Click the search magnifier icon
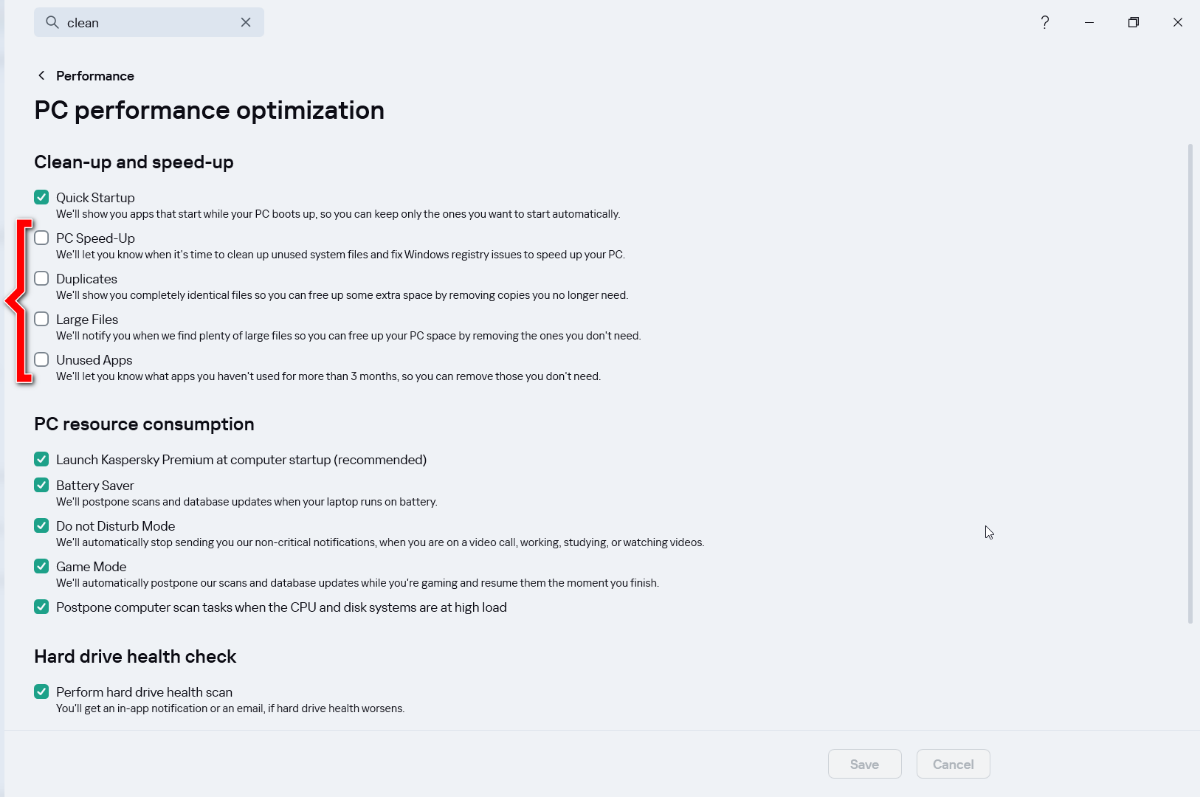Image resolution: width=1200 pixels, height=797 pixels. [x=52, y=22]
